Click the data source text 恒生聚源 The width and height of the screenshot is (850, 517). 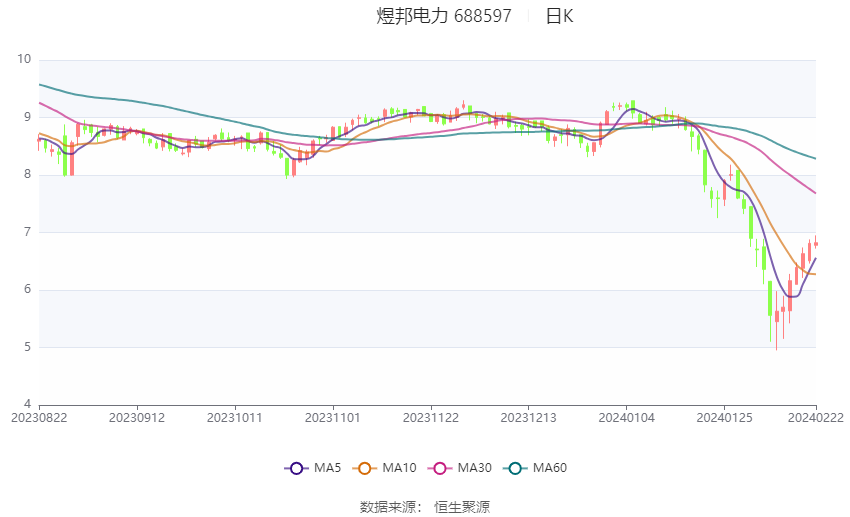(x=462, y=507)
